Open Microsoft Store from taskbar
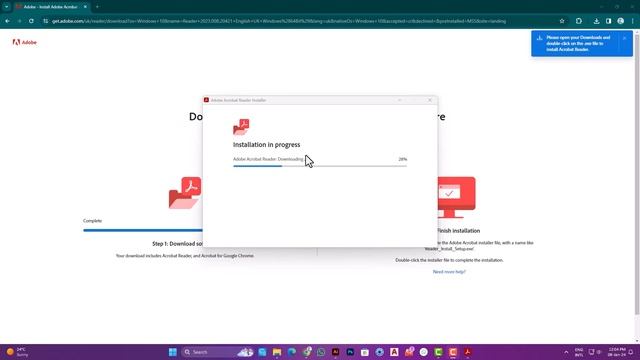Screen dimensions: 640x360 pyautogui.click(x=365, y=352)
